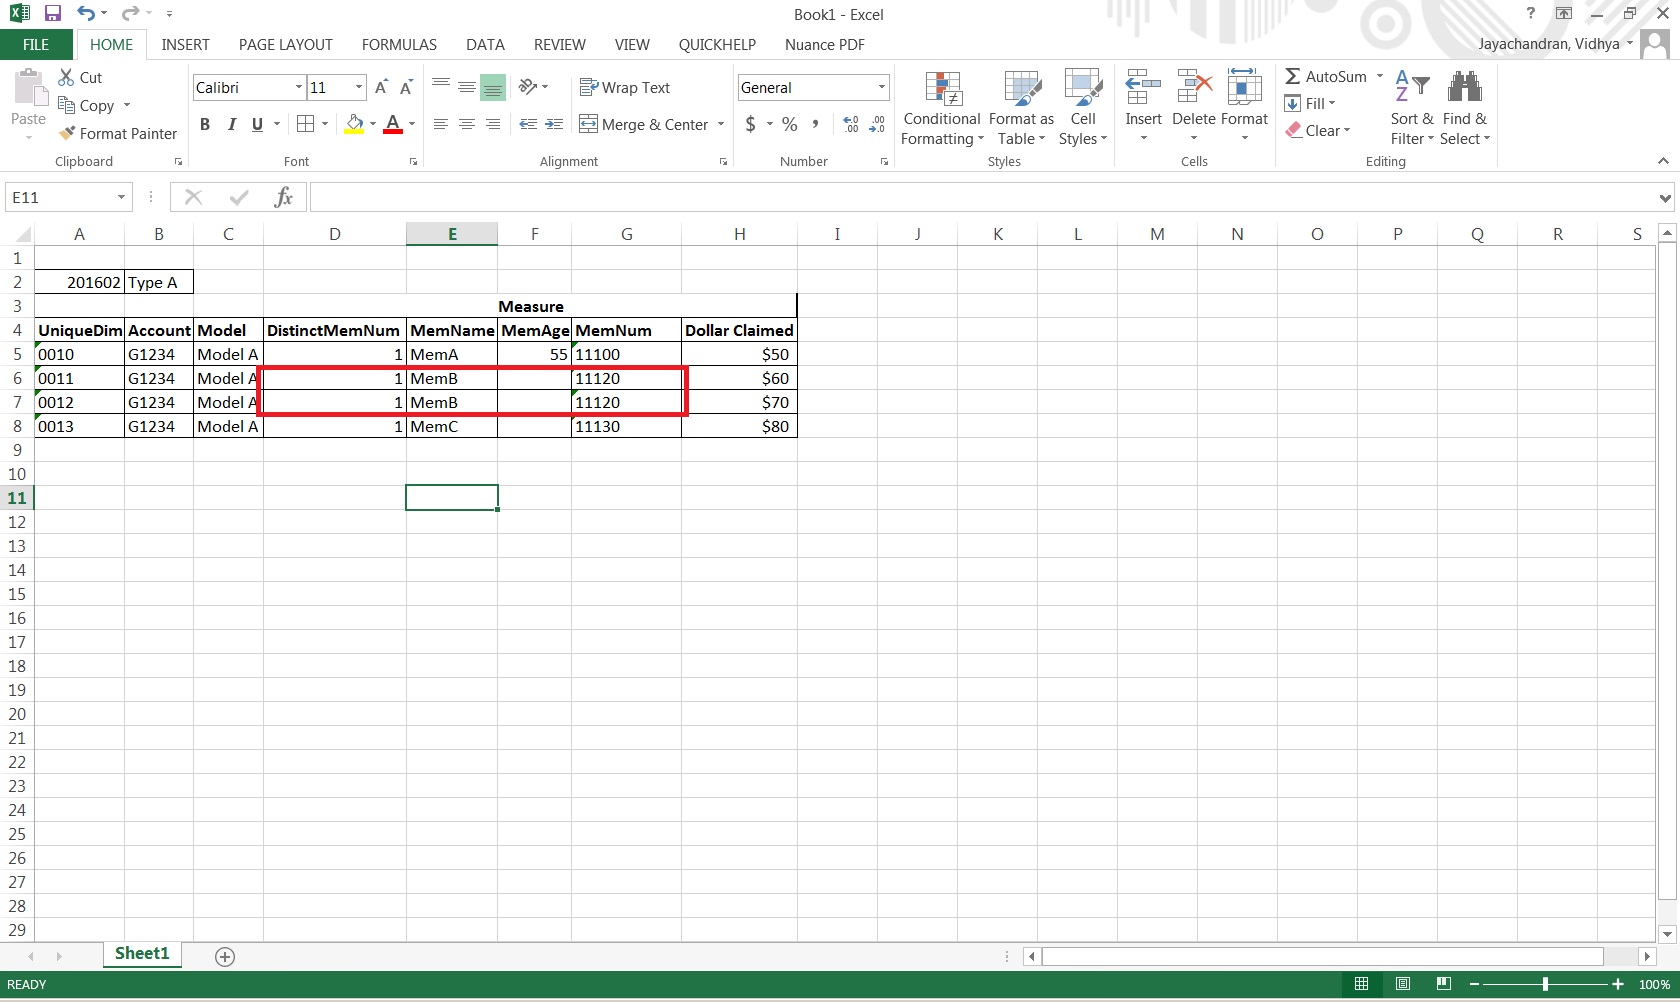Switch to the FORMULAS tab
1680x1002 pixels.
(x=399, y=45)
